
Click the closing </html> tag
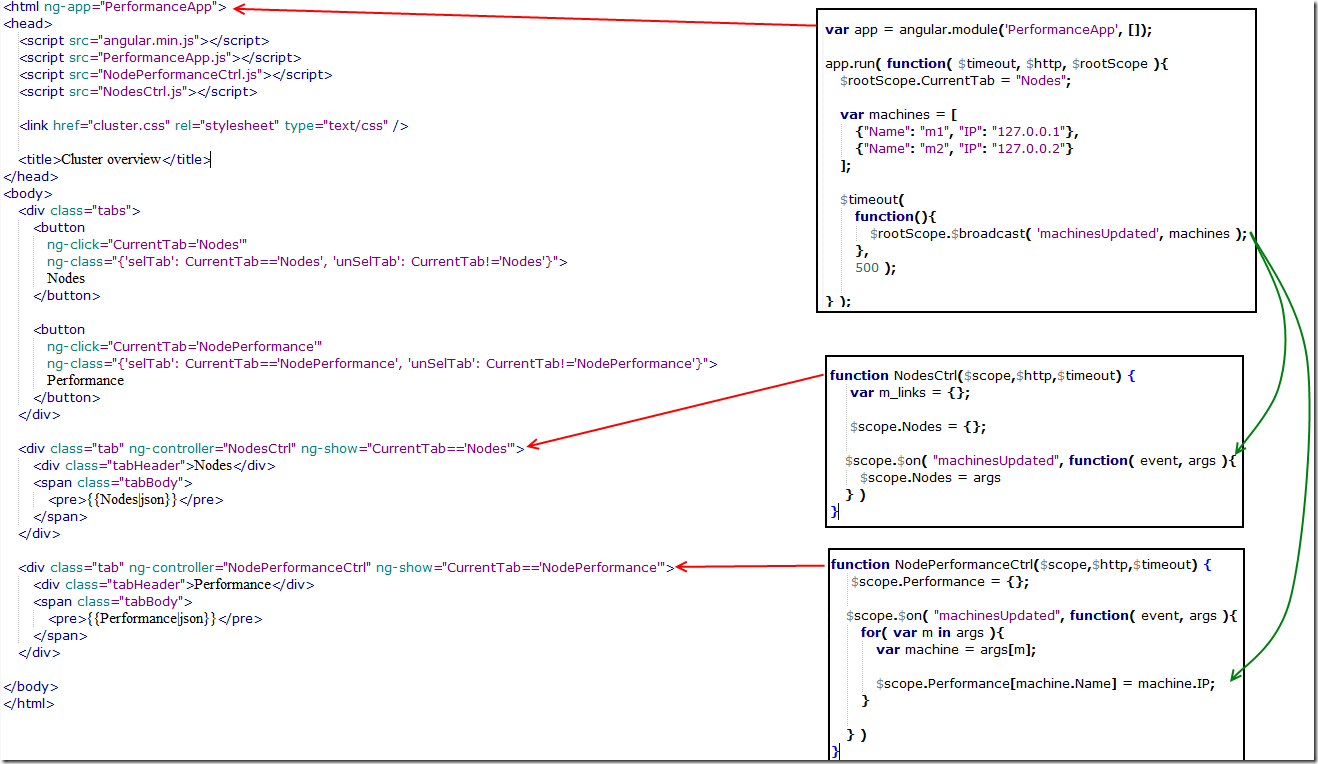point(29,703)
